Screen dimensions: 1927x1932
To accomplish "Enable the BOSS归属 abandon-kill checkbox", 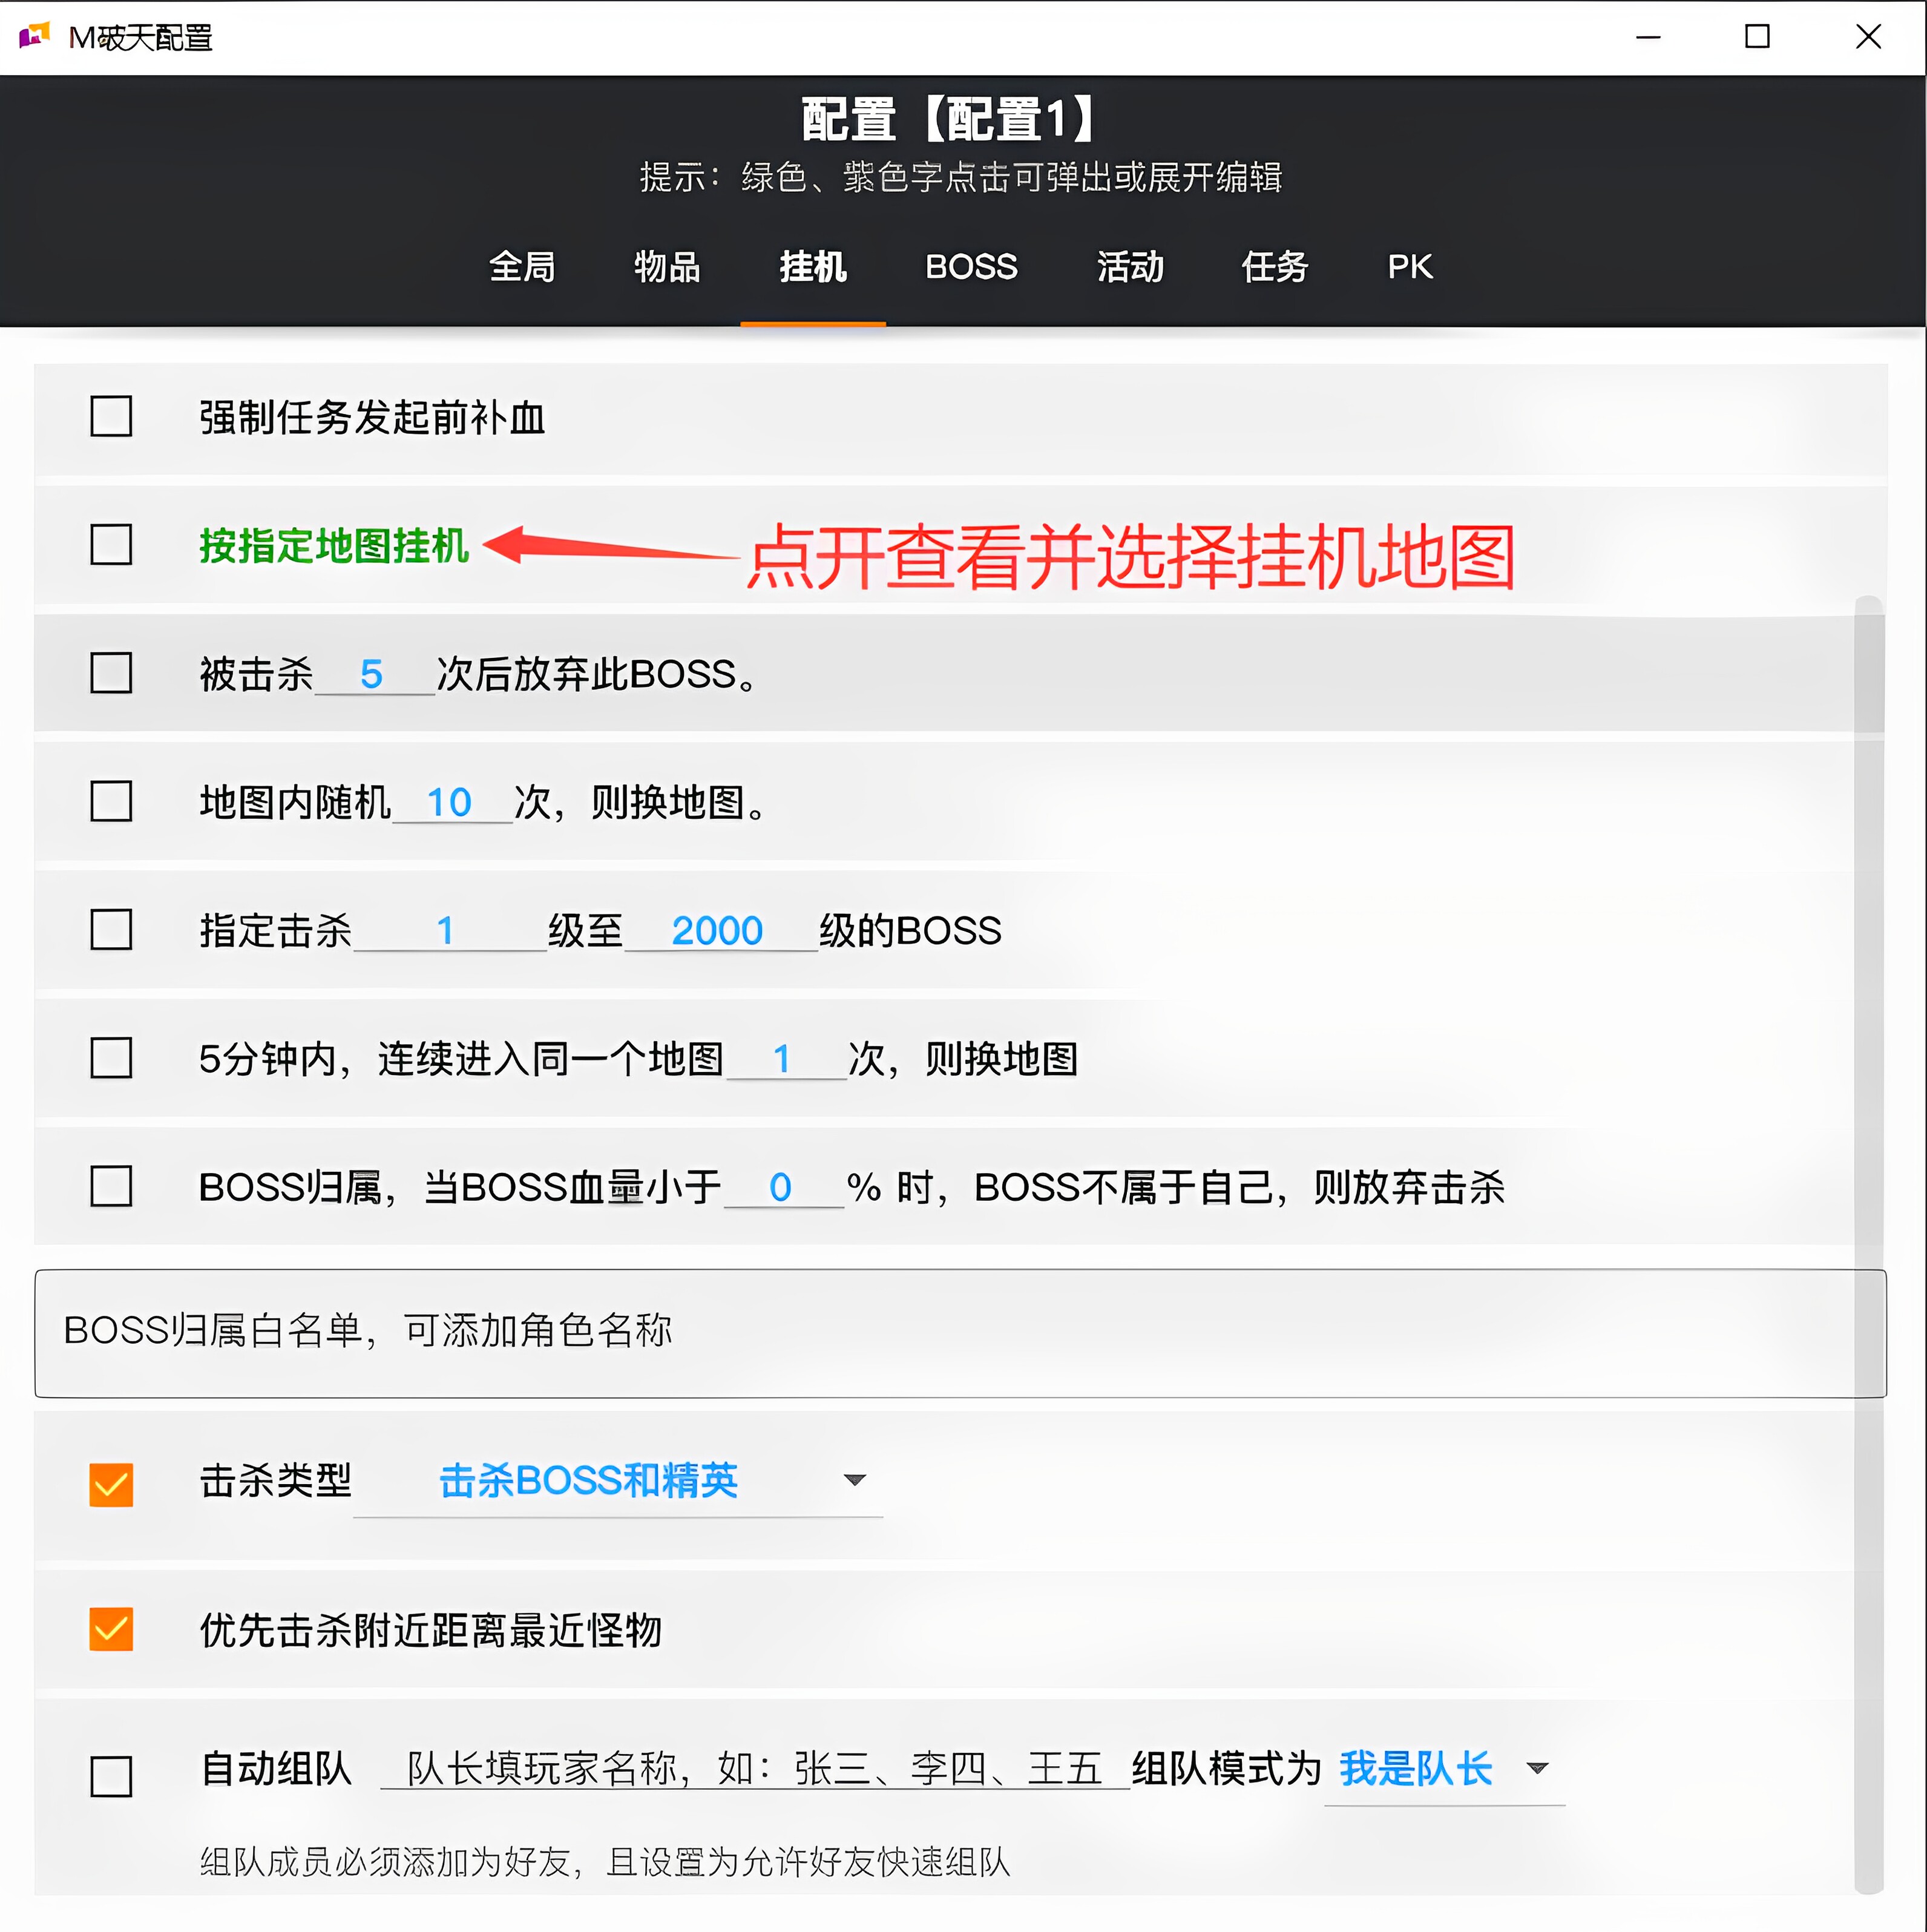I will (111, 1186).
